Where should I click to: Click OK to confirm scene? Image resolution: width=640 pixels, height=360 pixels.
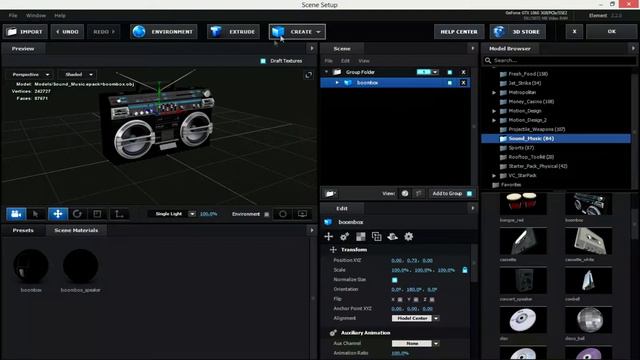coord(611,32)
